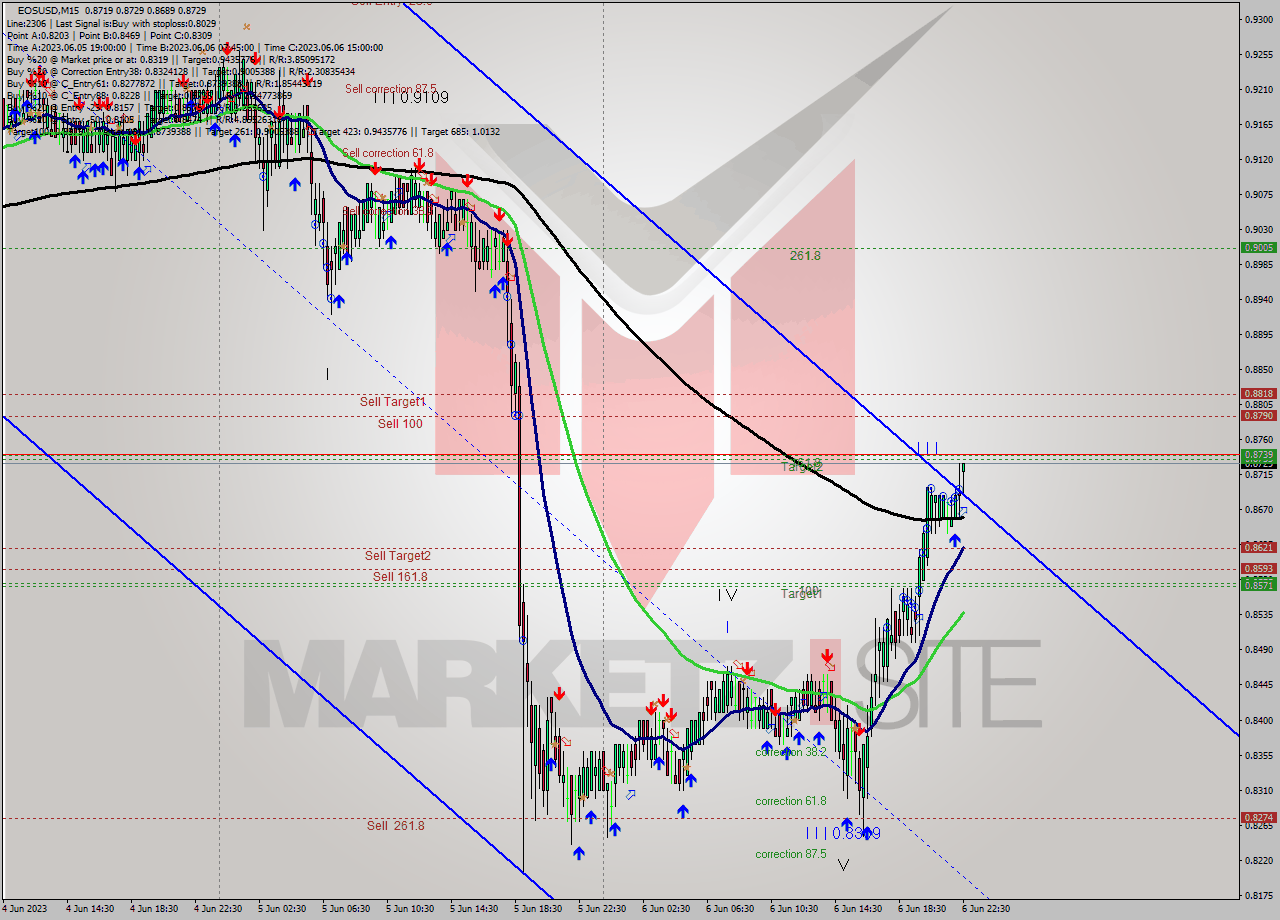Click the 'I I I 0.9109' wave label
The height and width of the screenshot is (920, 1280).
[x=411, y=98]
